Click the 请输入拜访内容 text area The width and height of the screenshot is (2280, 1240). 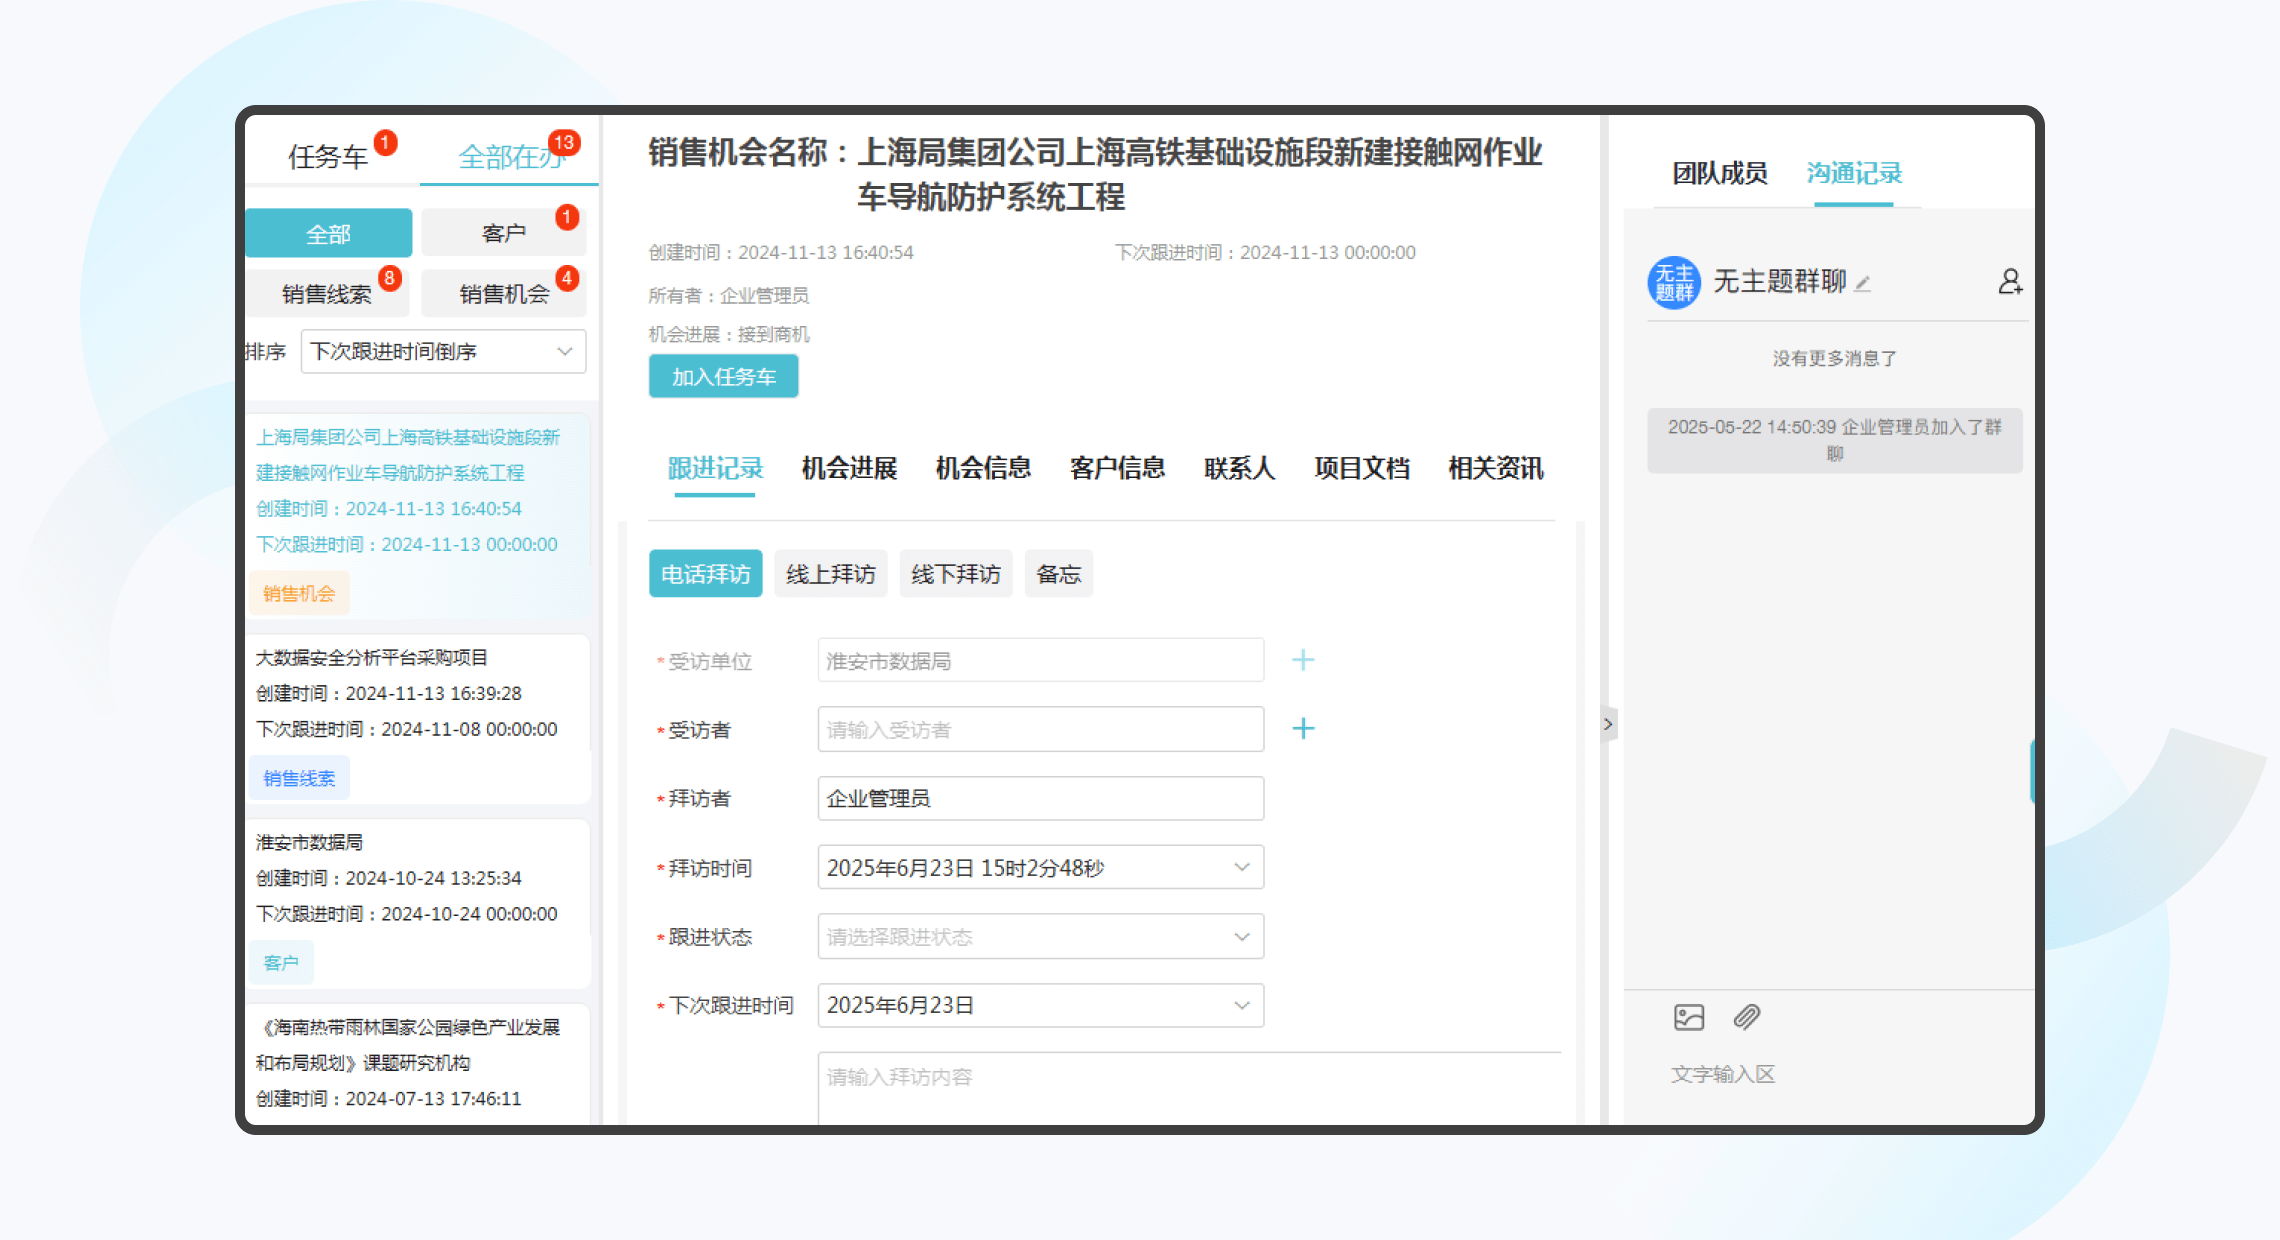[x=1189, y=1088]
